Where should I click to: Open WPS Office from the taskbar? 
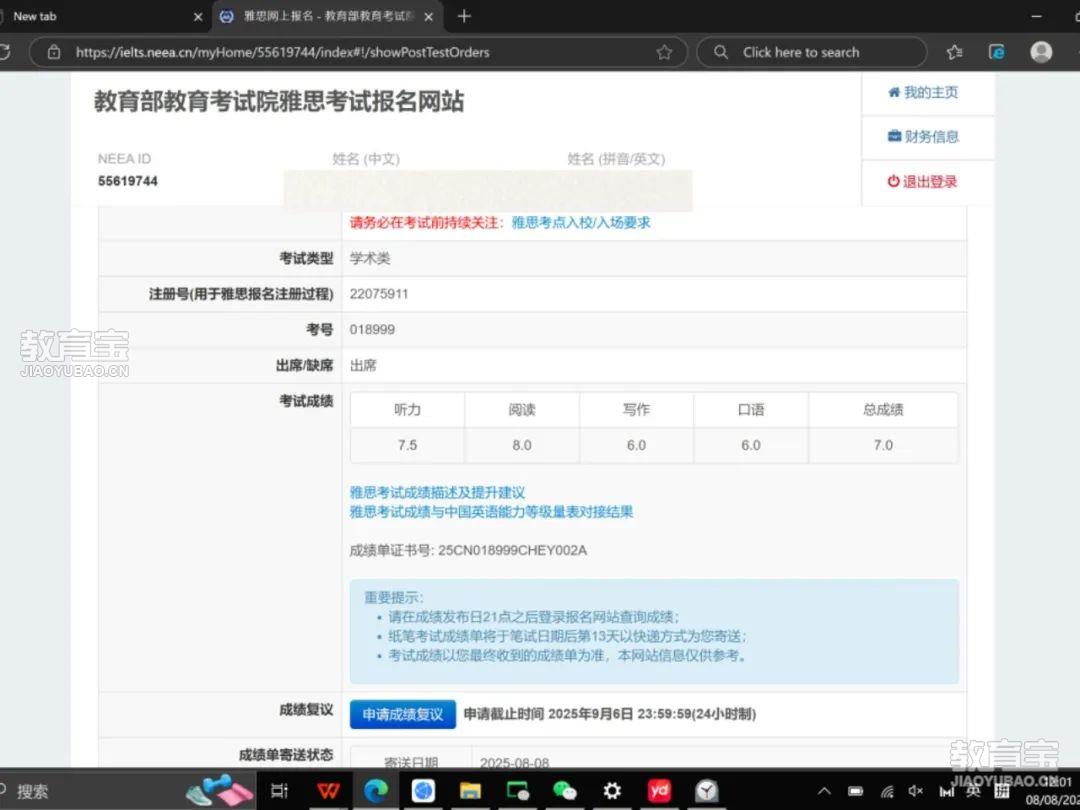(x=329, y=790)
